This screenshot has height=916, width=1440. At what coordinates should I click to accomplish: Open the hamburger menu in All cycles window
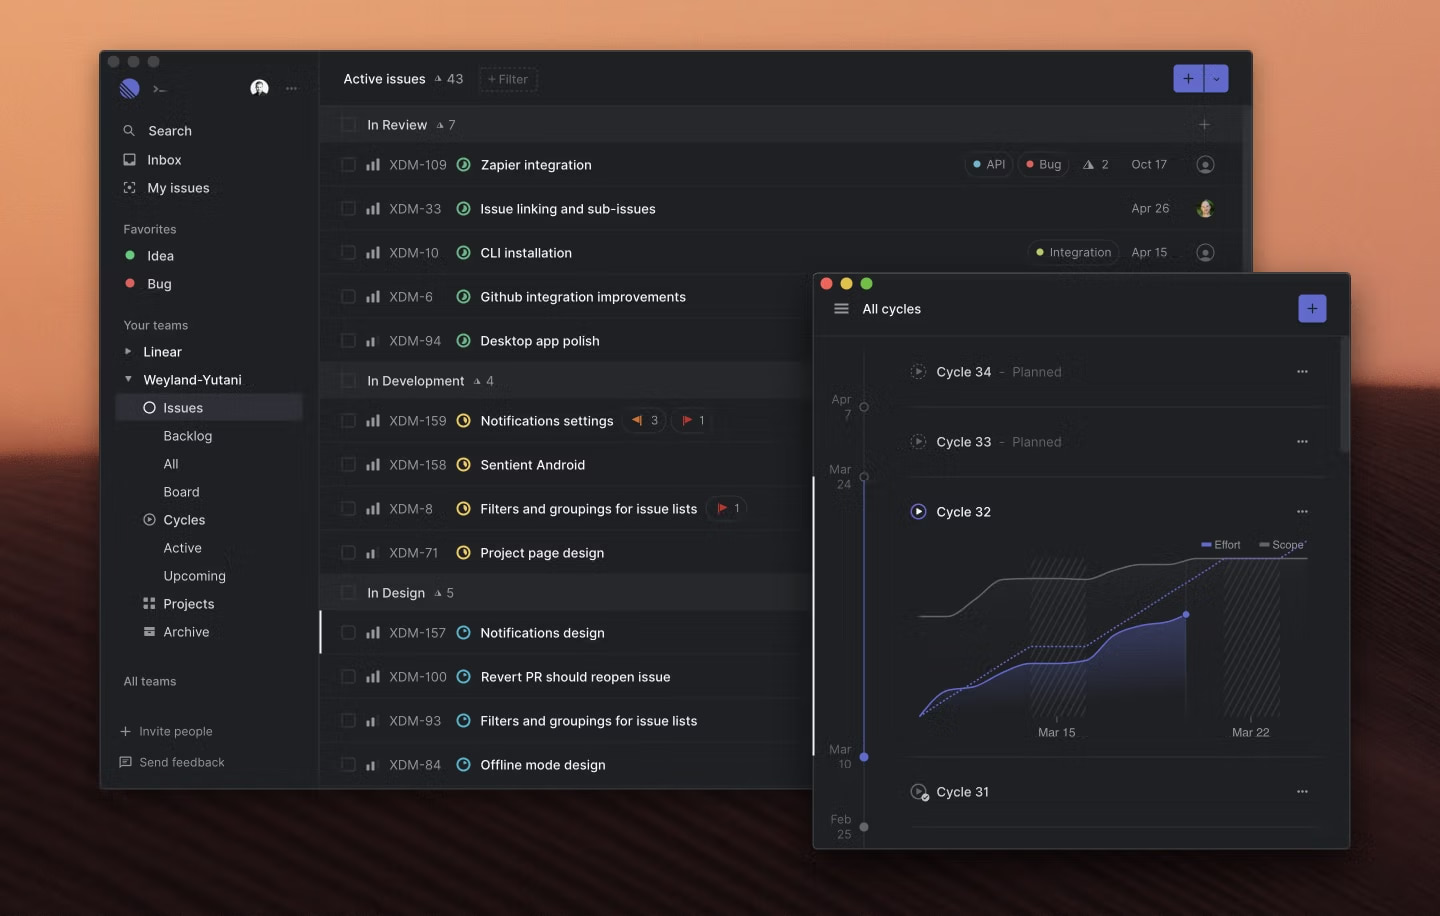click(x=841, y=308)
